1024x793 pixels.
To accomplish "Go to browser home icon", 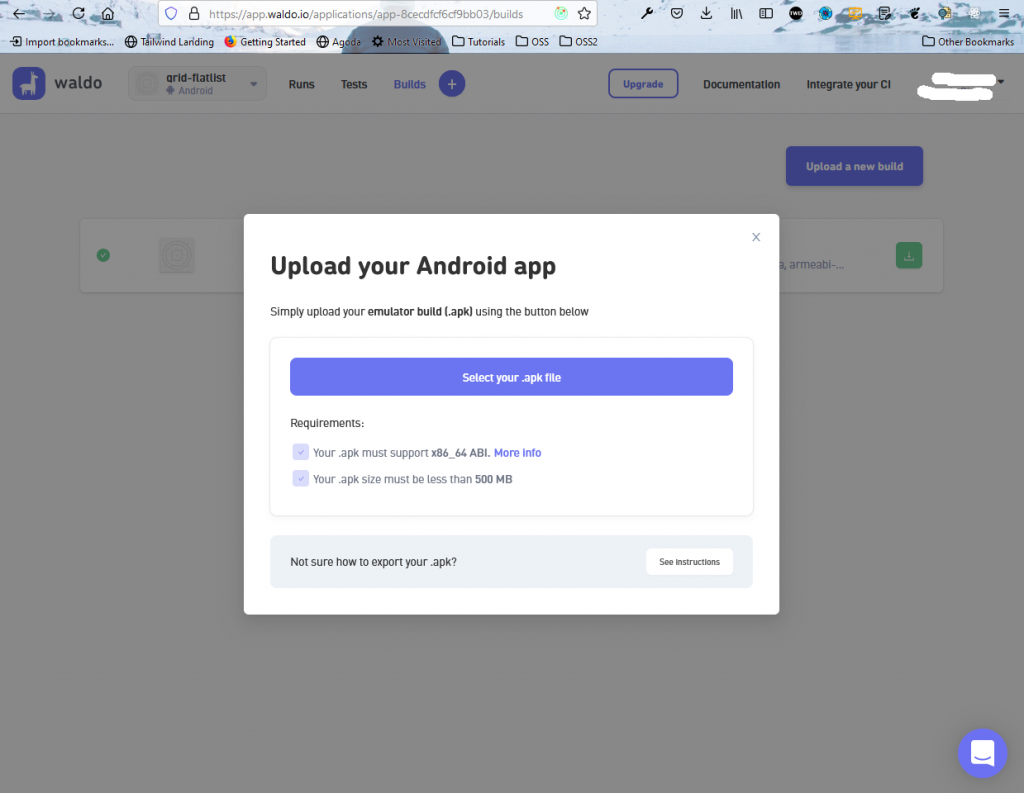I will 108,13.
